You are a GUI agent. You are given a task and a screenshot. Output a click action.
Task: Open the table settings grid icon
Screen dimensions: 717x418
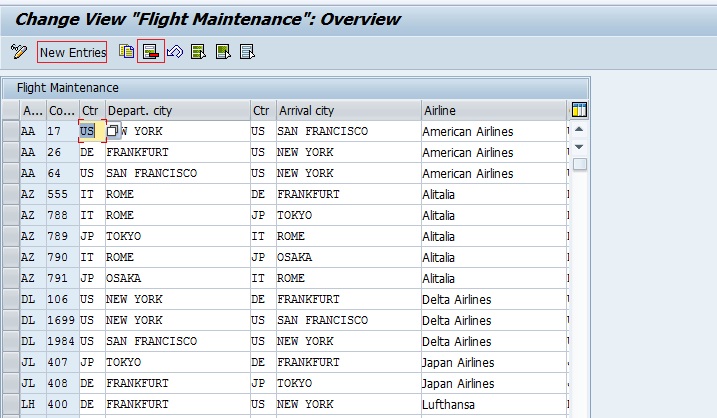578,110
